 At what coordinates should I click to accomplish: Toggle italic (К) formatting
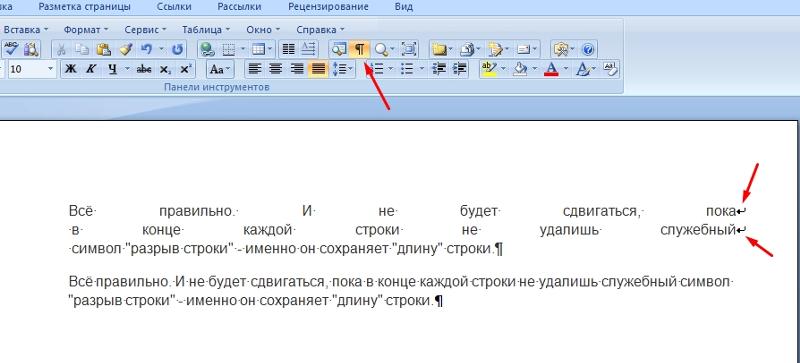pos(91,69)
